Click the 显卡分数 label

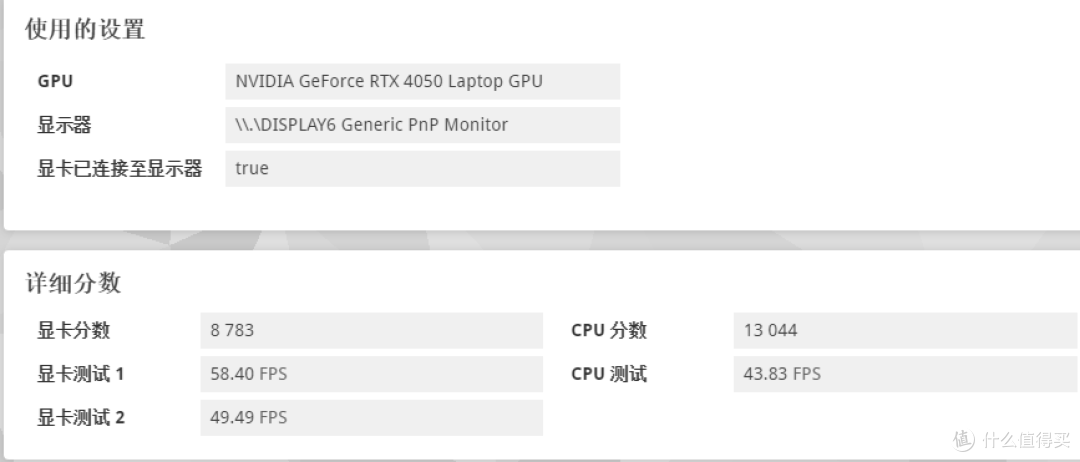pos(73,330)
